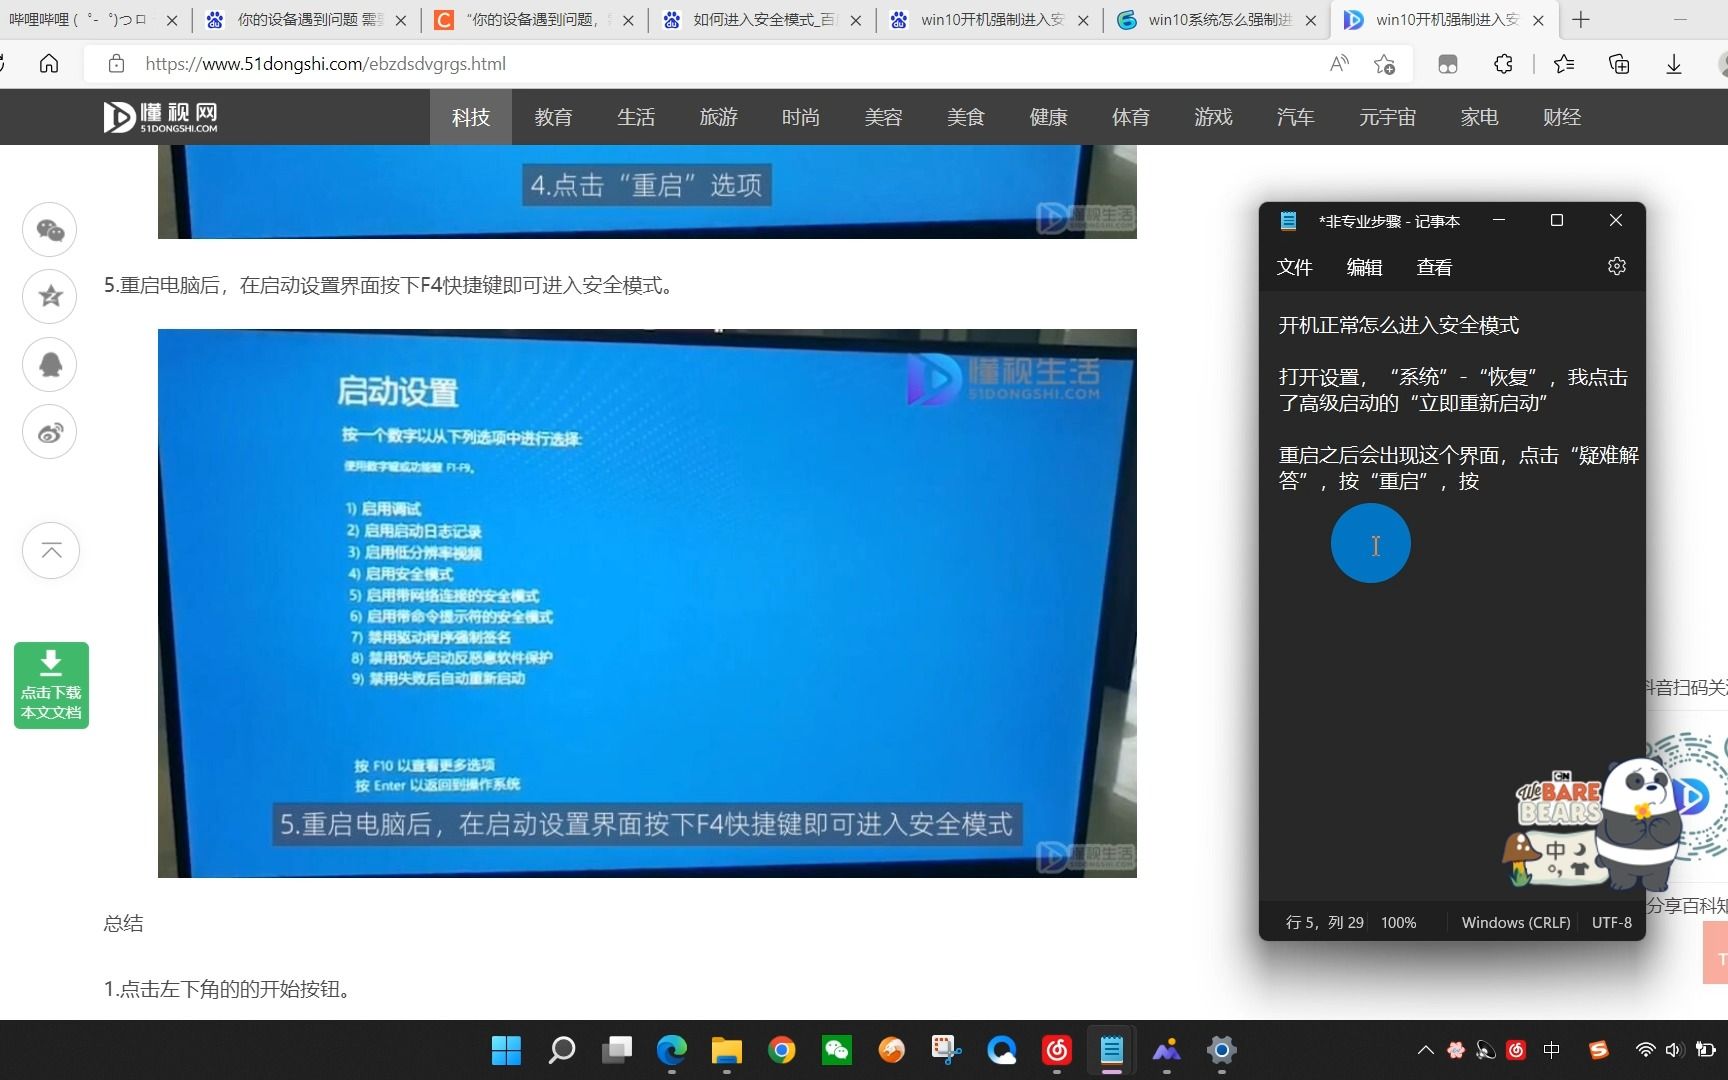The height and width of the screenshot is (1080, 1728).
Task: Close the 如何进入安全模式 browser tab
Action: [856, 20]
